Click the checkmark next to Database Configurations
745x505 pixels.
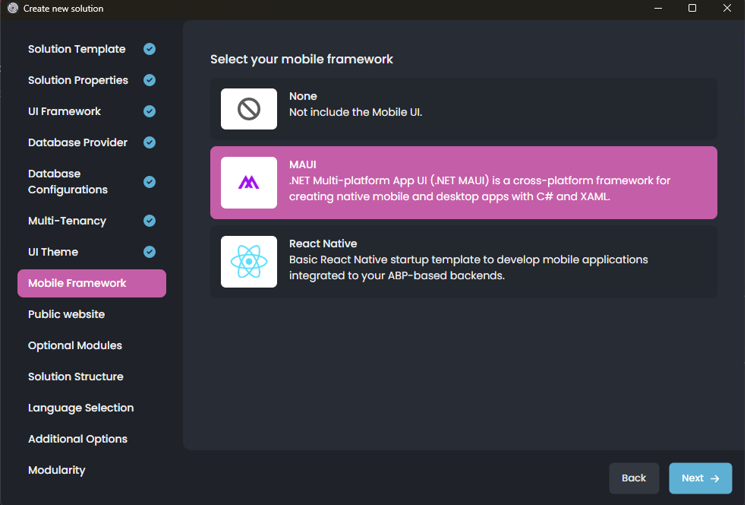(x=150, y=182)
